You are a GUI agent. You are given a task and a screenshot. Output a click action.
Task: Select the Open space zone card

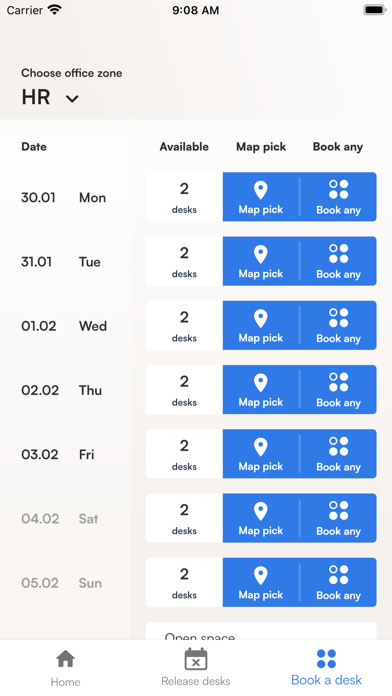(x=261, y=631)
